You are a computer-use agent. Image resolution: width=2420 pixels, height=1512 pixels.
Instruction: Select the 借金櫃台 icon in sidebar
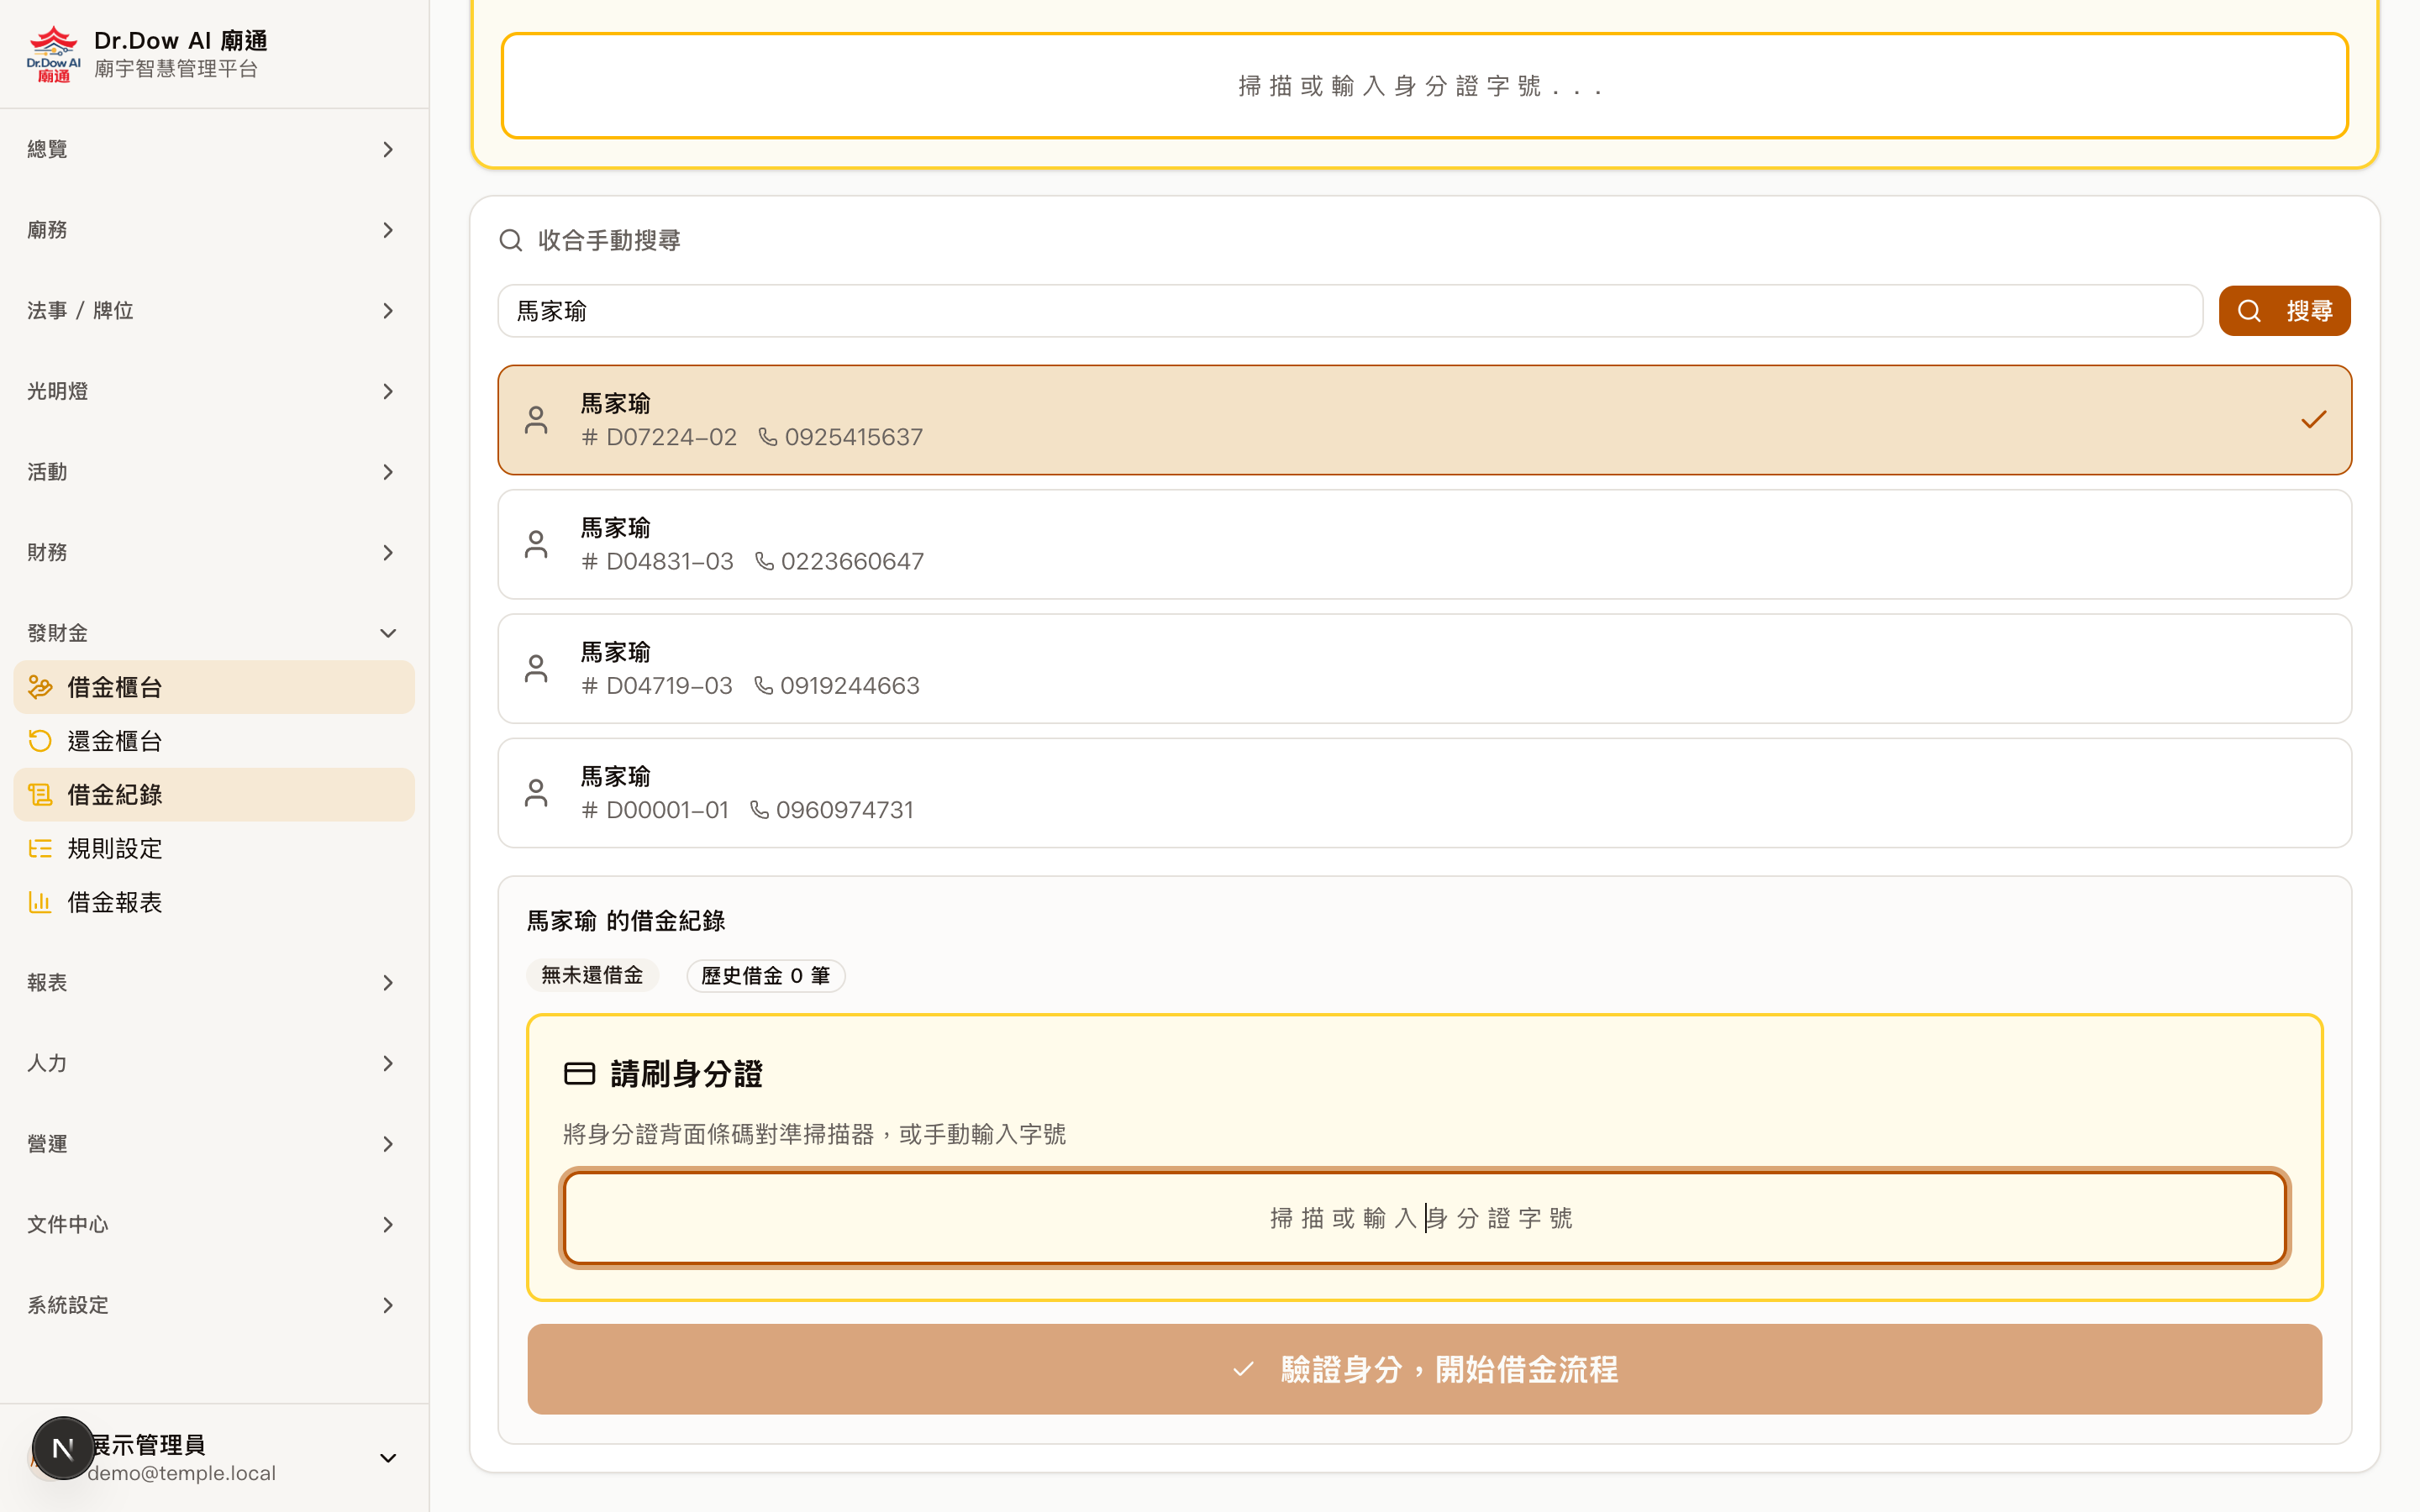coord(40,687)
